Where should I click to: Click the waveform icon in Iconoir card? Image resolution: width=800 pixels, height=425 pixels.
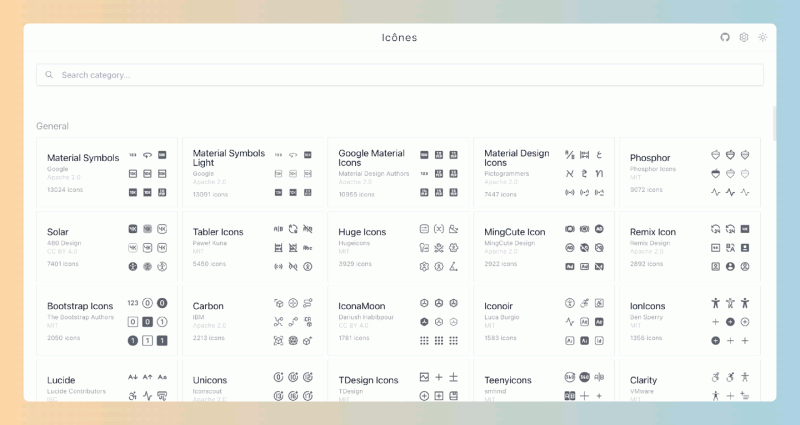(570, 322)
